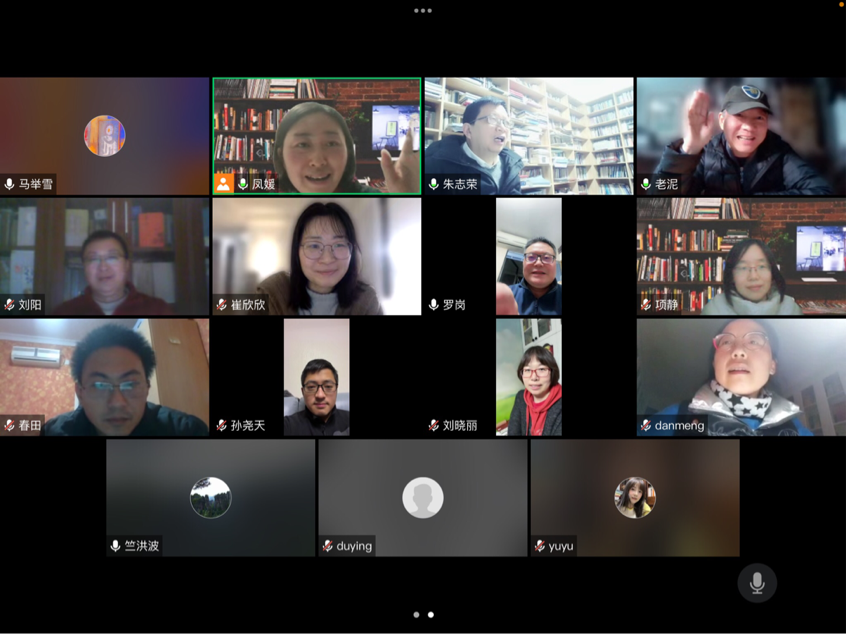Tap the round microphone button at bottom right
The width and height of the screenshot is (846, 634).
(757, 583)
